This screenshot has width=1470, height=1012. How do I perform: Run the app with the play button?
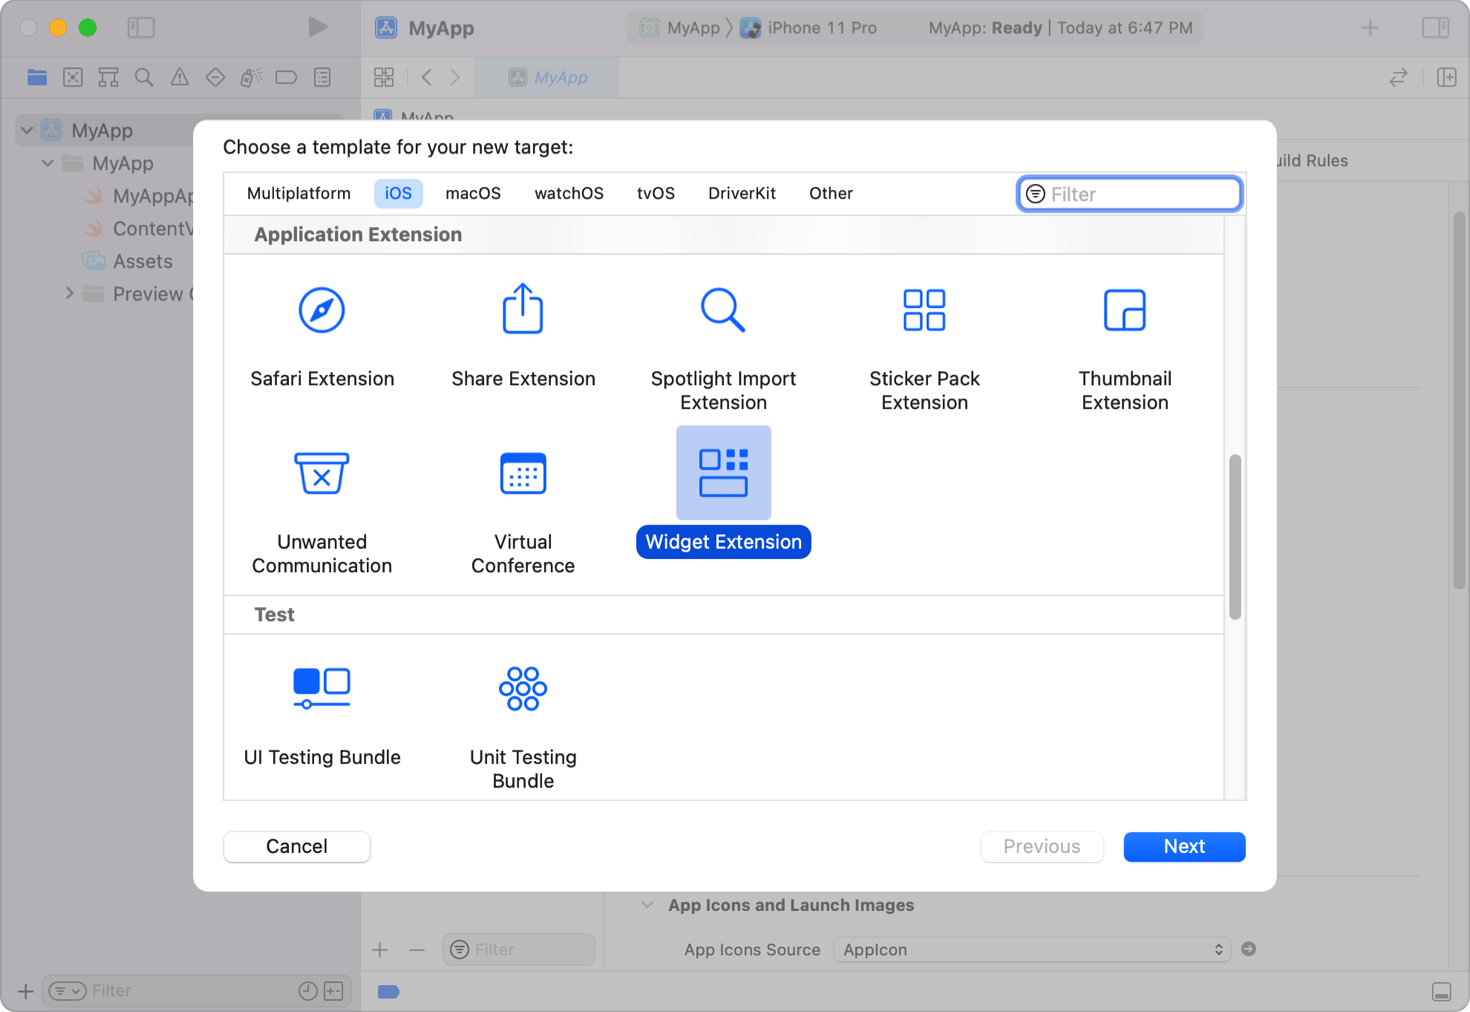(x=317, y=27)
